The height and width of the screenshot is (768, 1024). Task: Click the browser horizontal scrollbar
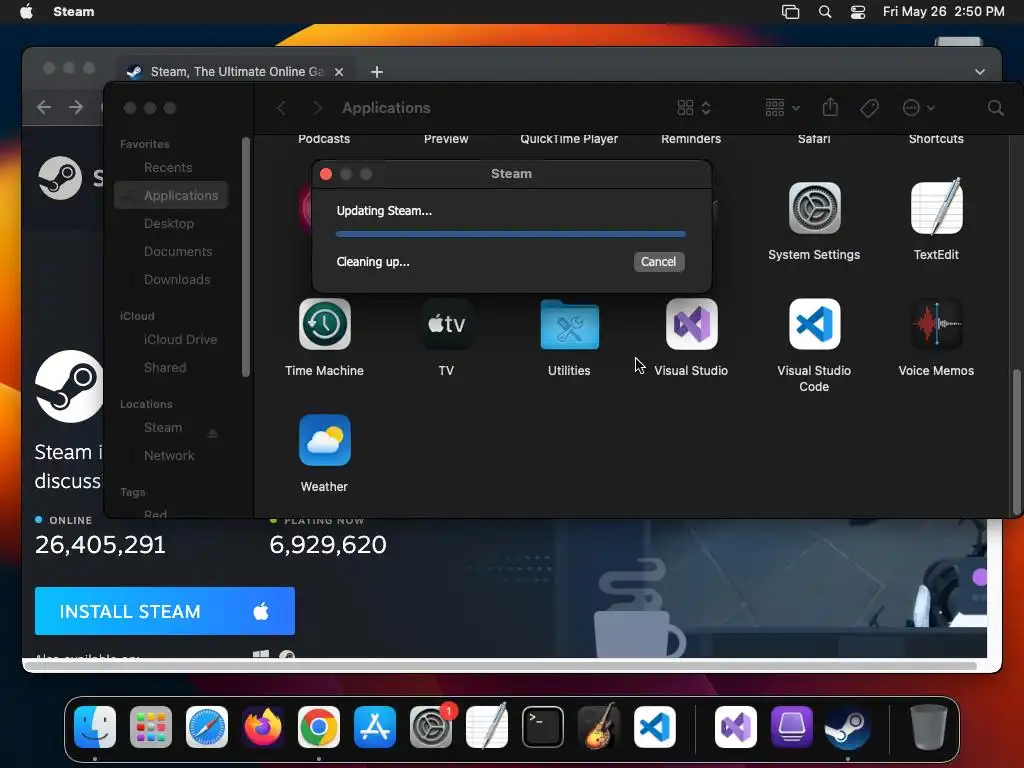coord(500,666)
